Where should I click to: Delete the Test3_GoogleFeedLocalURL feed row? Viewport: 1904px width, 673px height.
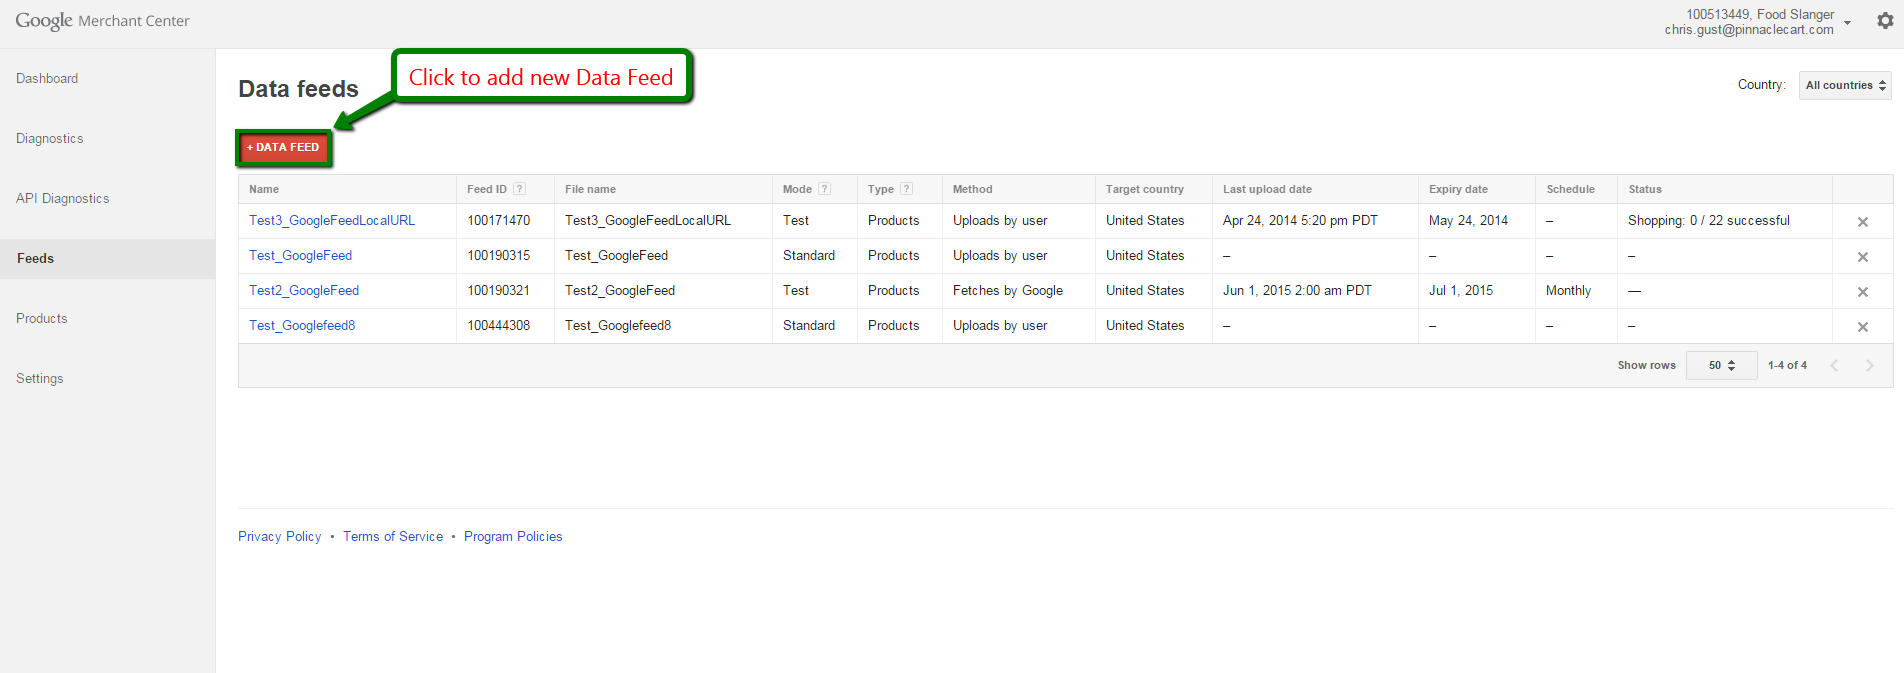click(1863, 222)
